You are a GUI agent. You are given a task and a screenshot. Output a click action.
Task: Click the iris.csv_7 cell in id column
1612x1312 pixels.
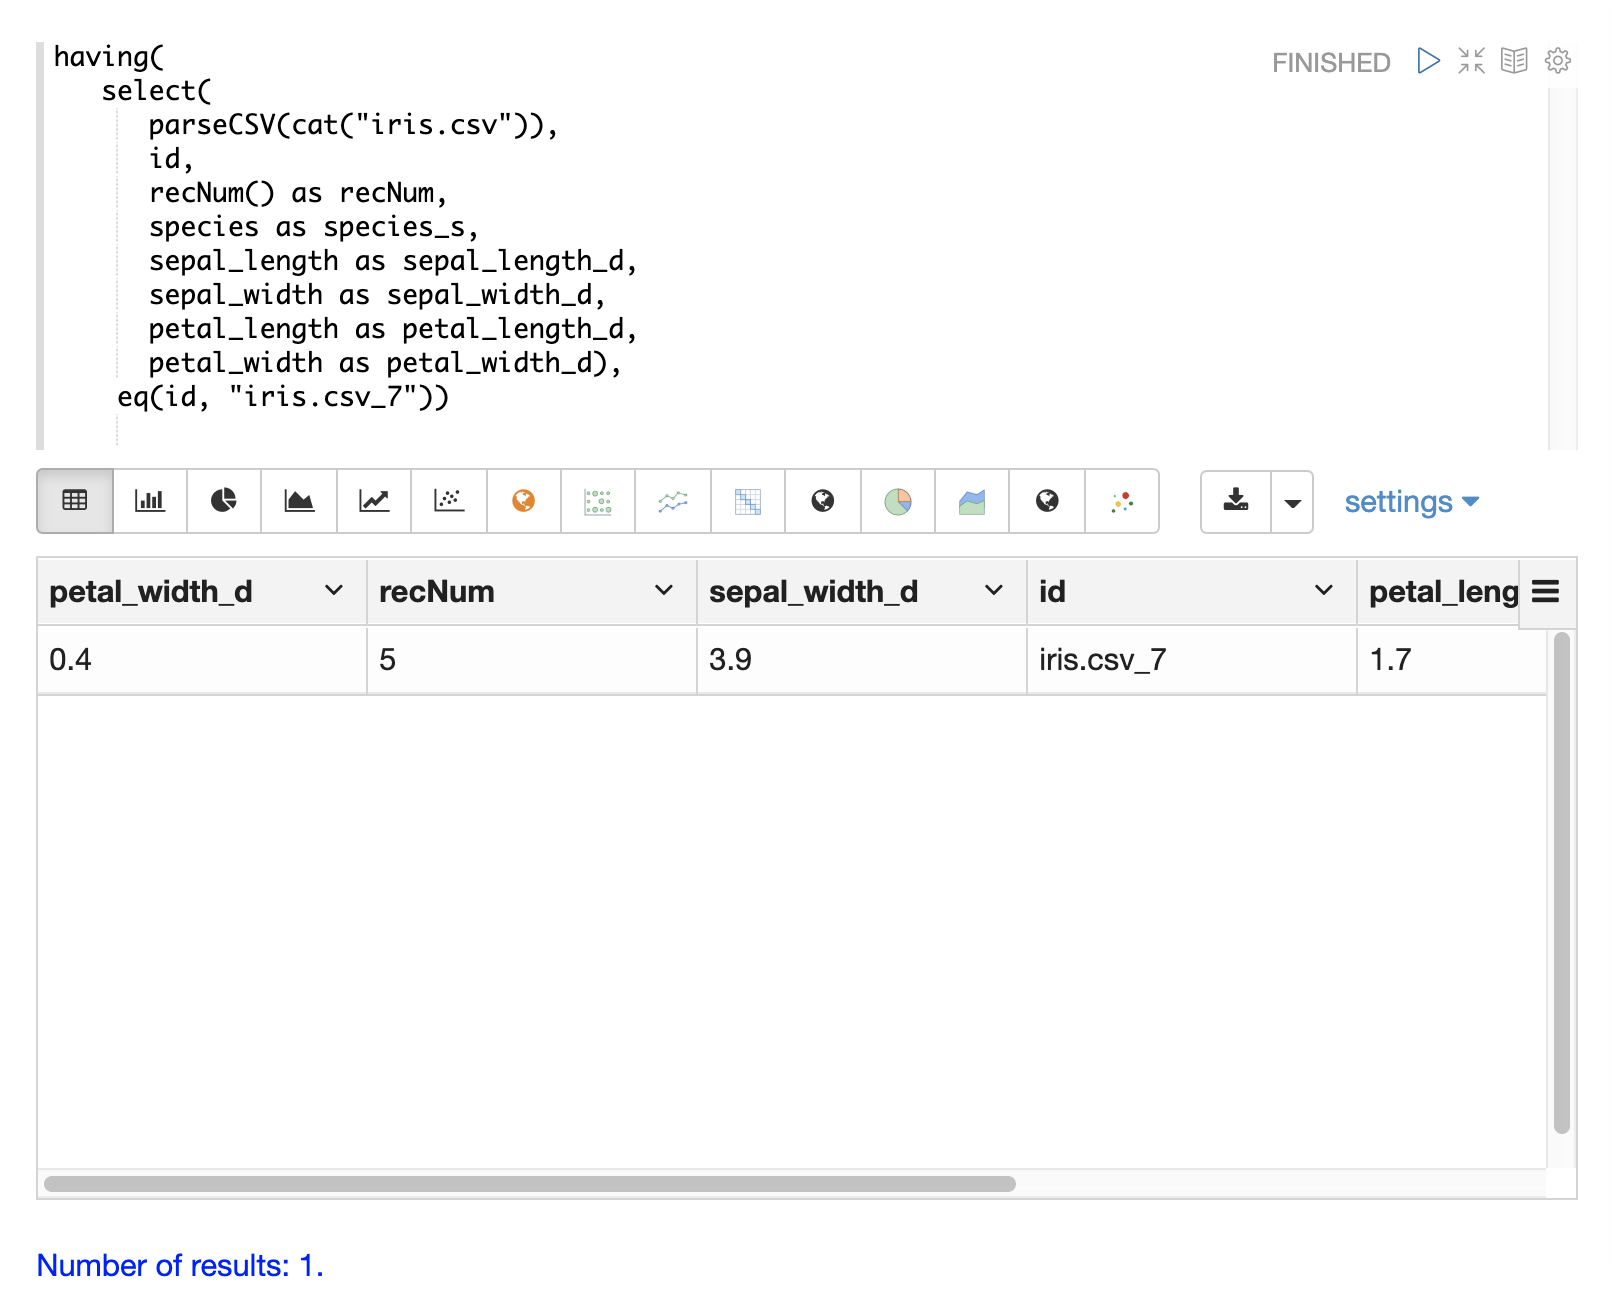pos(1102,660)
